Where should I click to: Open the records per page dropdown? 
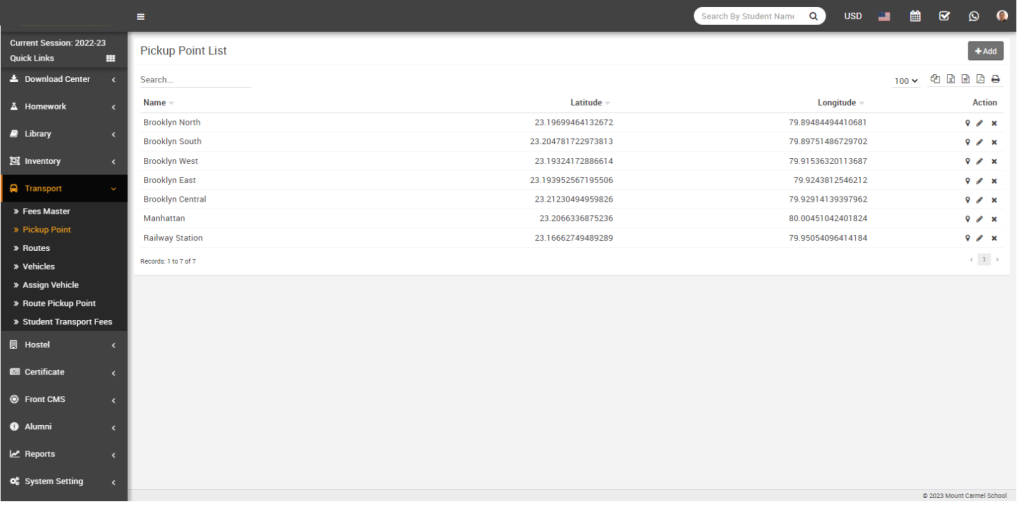tap(906, 80)
